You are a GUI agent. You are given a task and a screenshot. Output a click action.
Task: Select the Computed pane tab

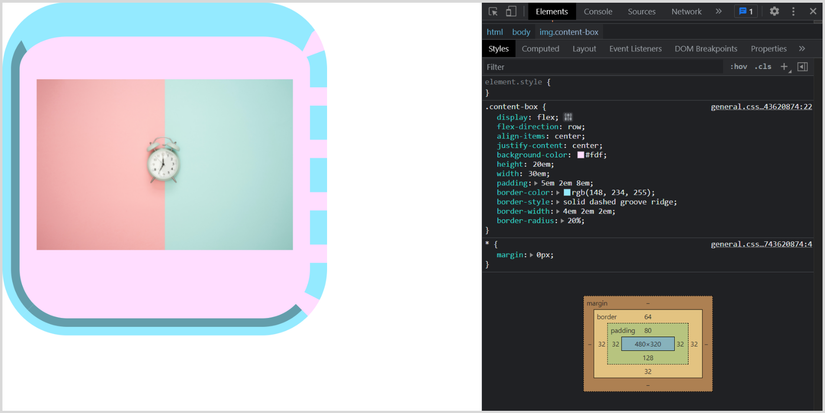(540, 48)
